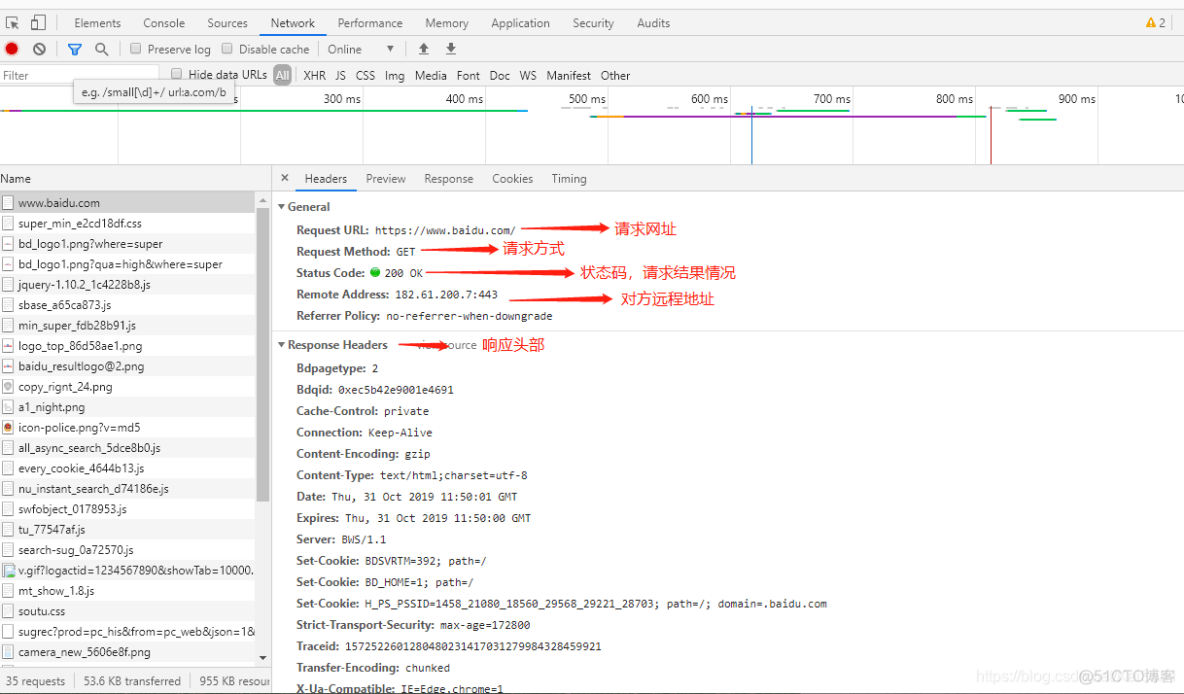This screenshot has width=1184, height=694.
Task: Open the Security panel tab
Action: click(593, 23)
